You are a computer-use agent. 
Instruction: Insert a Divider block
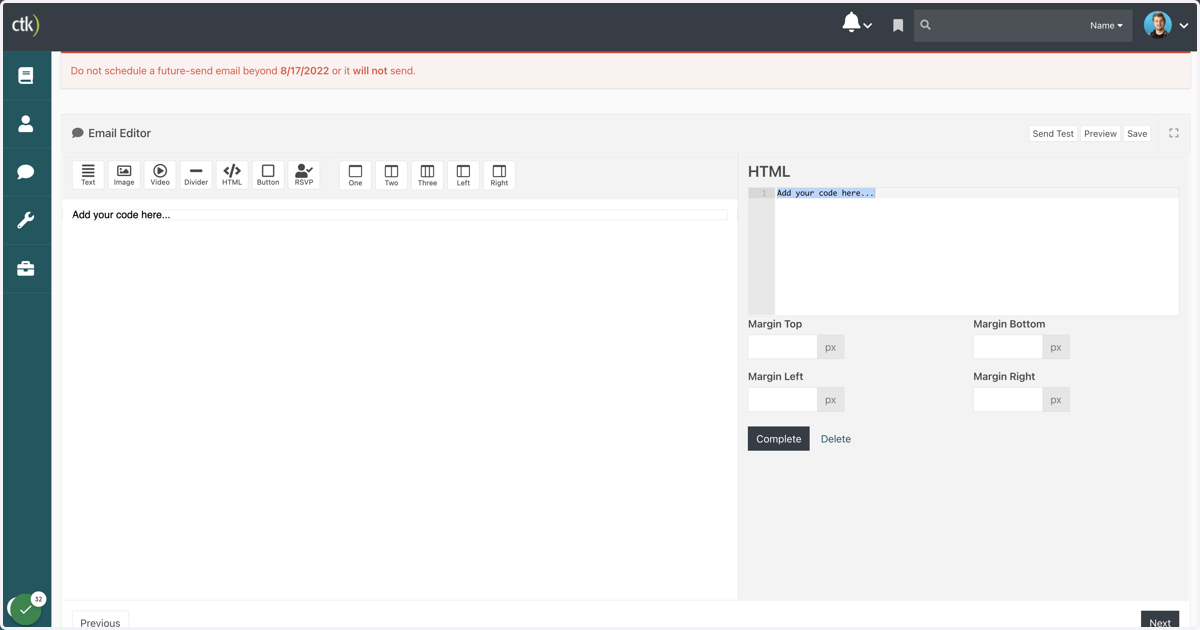[196, 175]
